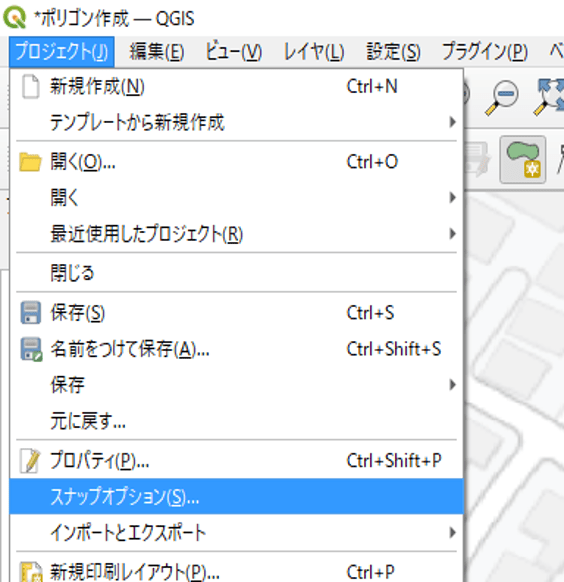This screenshot has height=582, width=564.
Task: Click the QGIS logo in title bar
Action: (15, 17)
